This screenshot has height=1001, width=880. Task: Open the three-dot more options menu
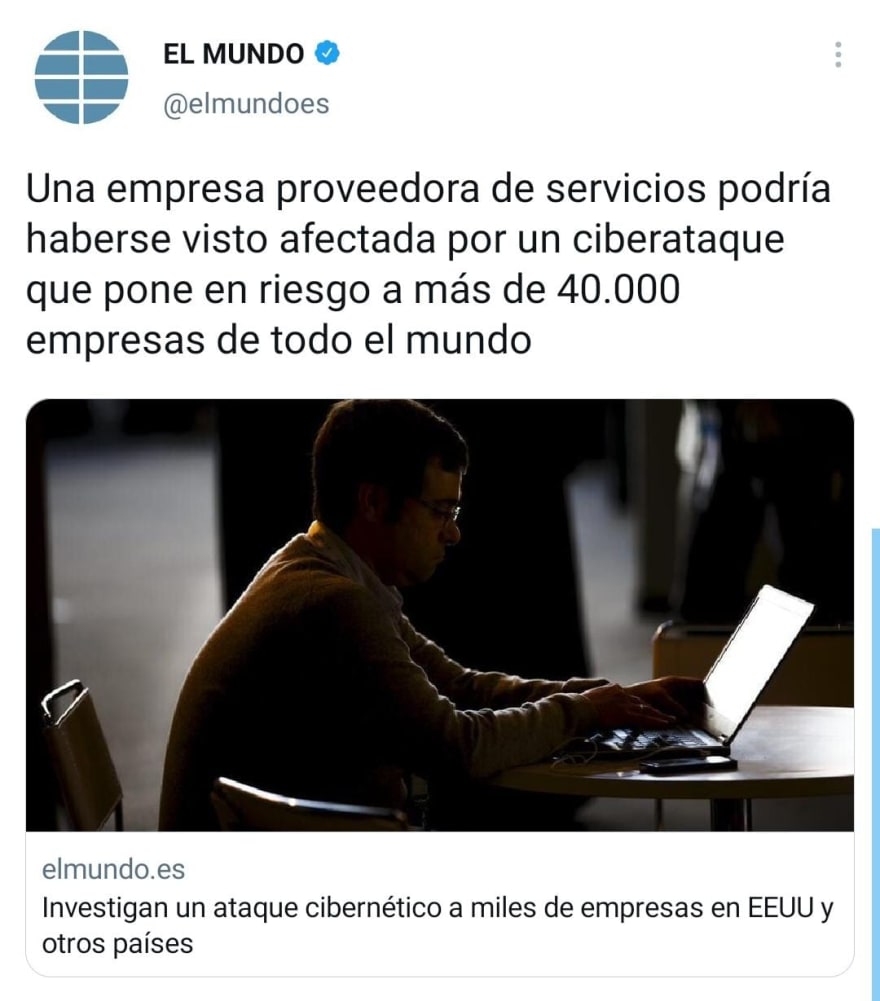click(x=838, y=55)
